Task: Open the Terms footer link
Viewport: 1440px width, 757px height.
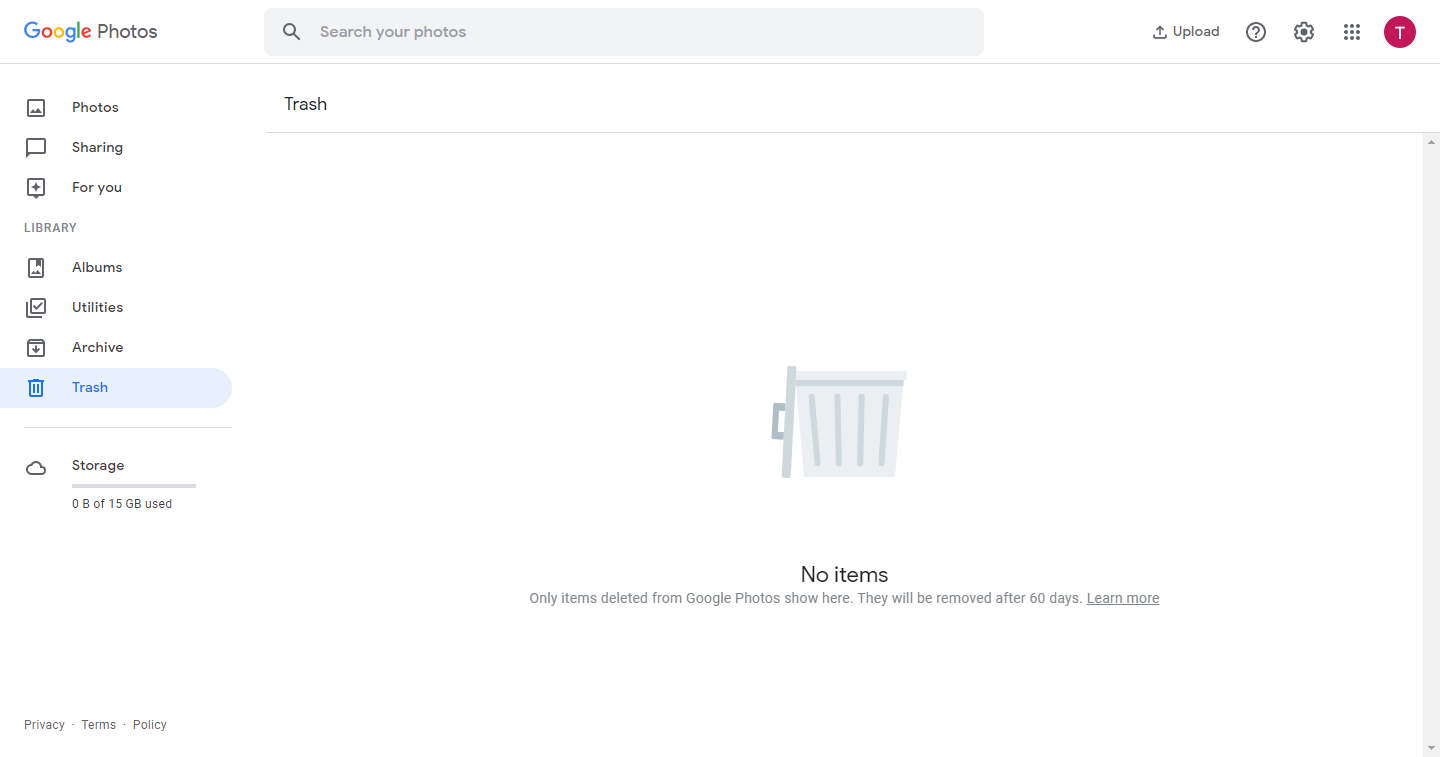Action: pyautogui.click(x=99, y=725)
